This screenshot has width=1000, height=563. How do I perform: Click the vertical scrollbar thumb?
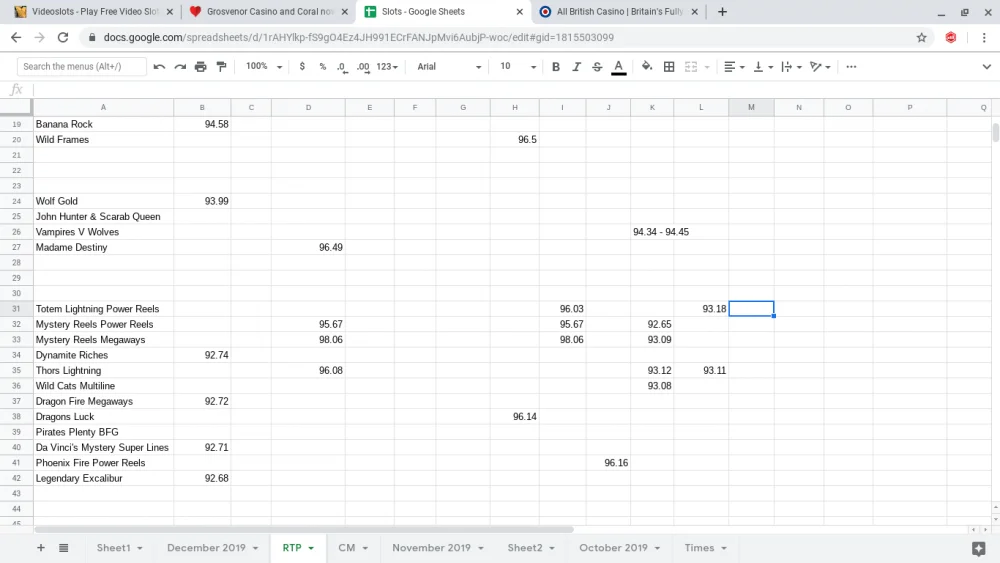(x=996, y=132)
